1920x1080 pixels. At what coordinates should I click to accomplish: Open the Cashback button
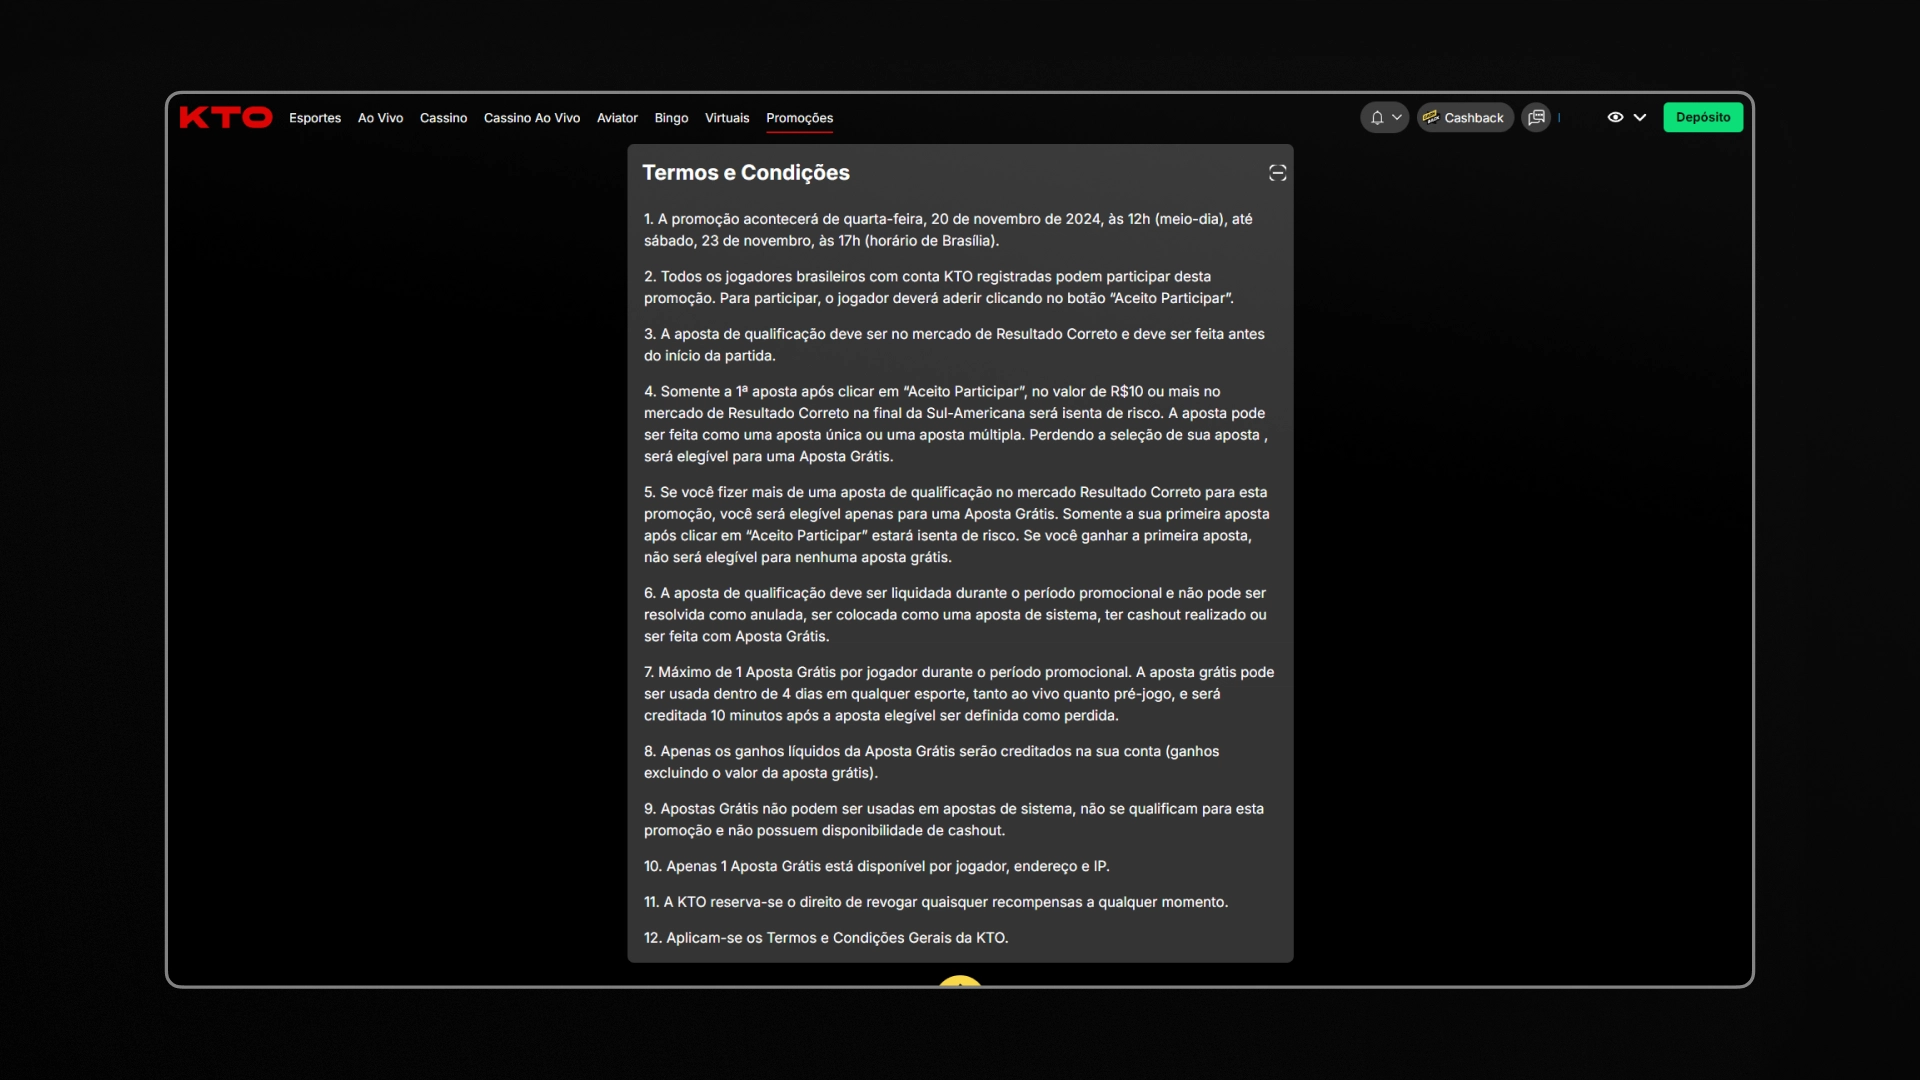point(1465,118)
